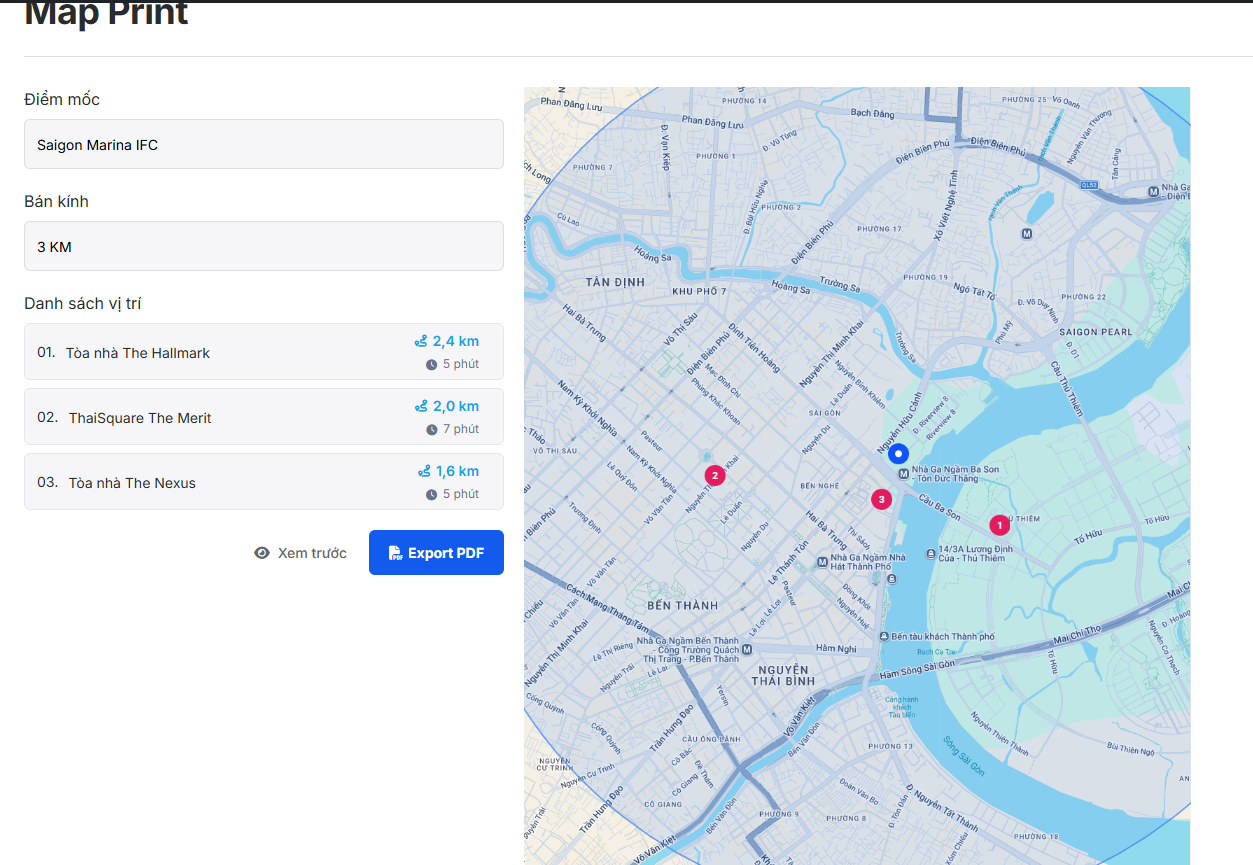
Task: Select the pink marker numbered 2
Action: coord(714,475)
